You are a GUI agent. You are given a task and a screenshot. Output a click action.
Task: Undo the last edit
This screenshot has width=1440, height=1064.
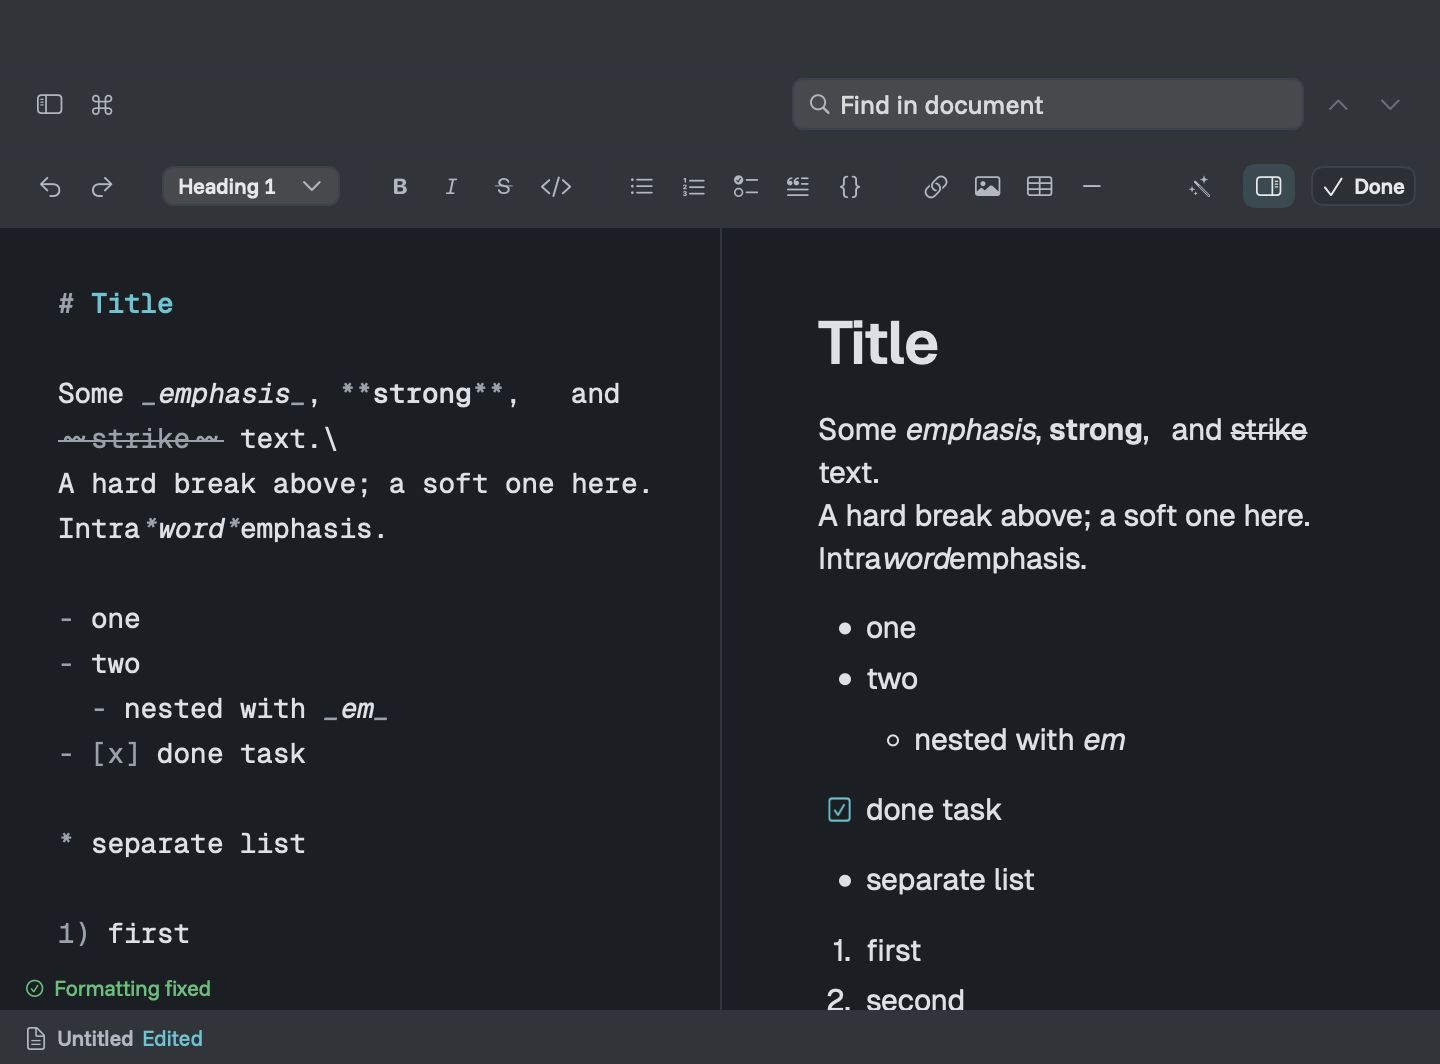pos(50,187)
